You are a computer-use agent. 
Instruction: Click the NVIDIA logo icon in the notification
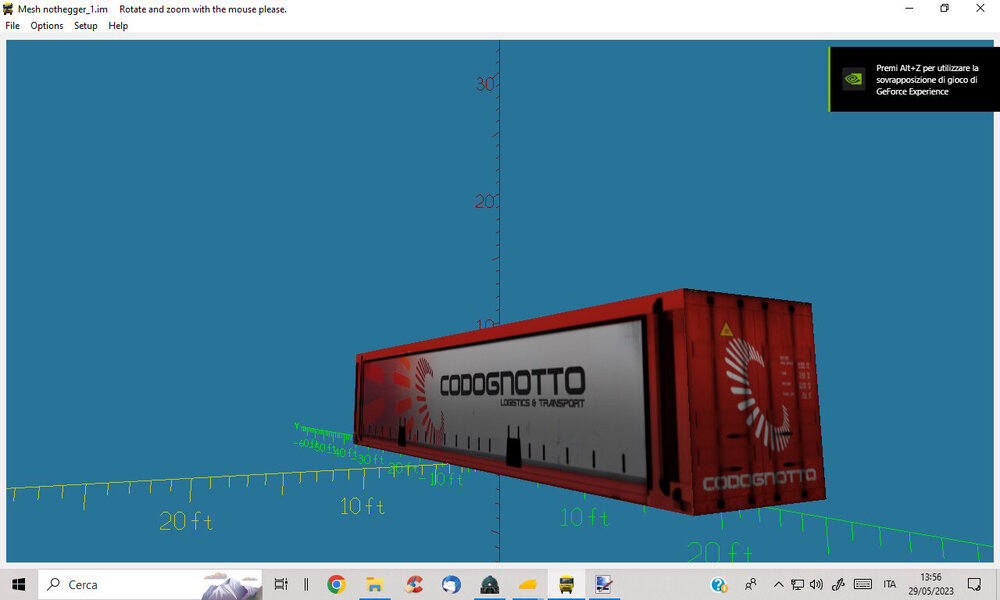point(853,79)
